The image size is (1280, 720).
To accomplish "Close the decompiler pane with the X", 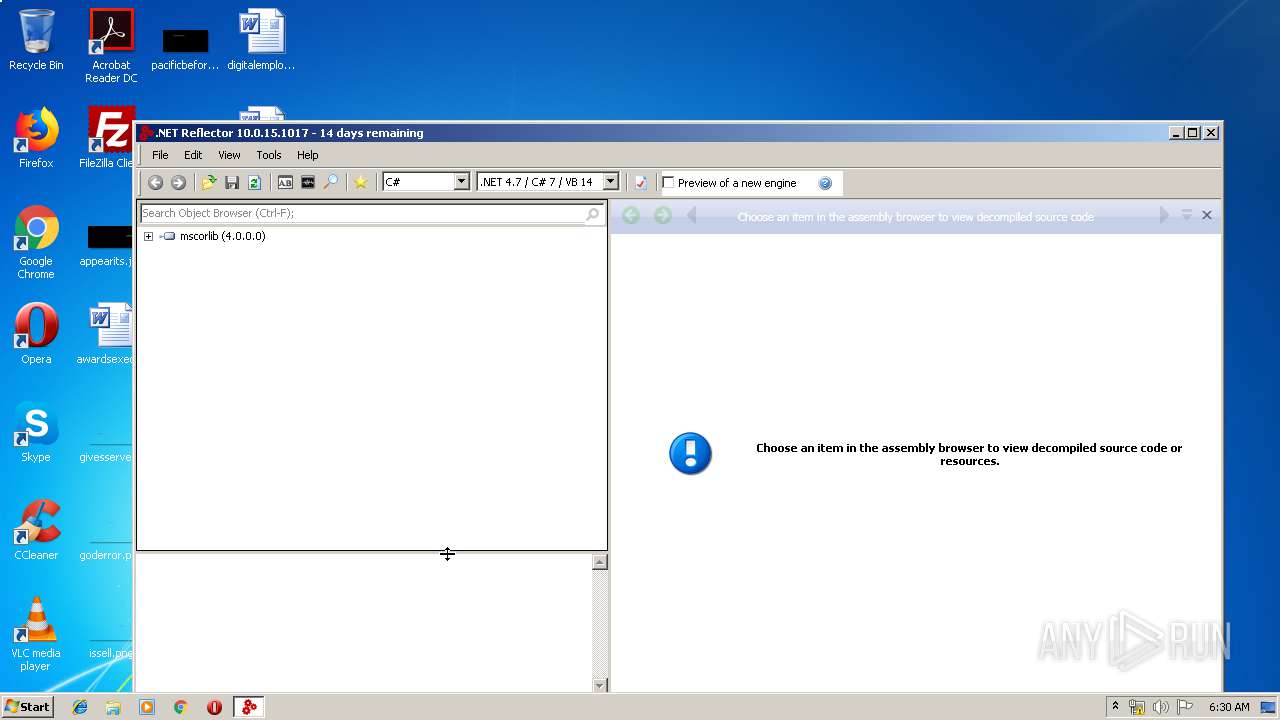I will tap(1207, 215).
